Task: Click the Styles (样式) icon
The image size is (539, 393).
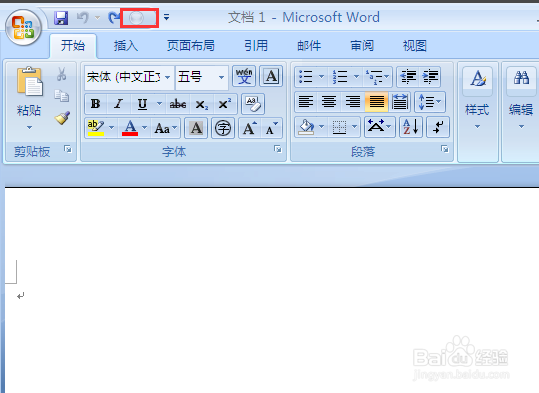Action: 478,78
